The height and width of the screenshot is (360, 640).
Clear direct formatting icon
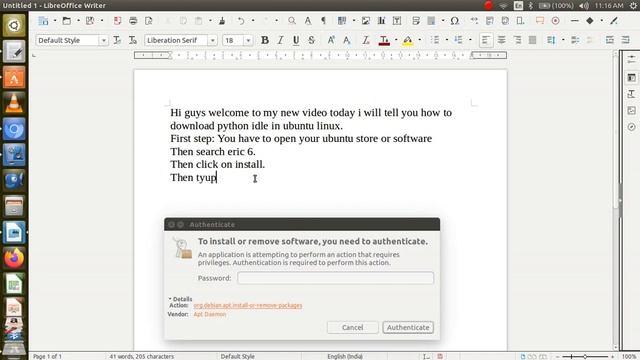366,40
